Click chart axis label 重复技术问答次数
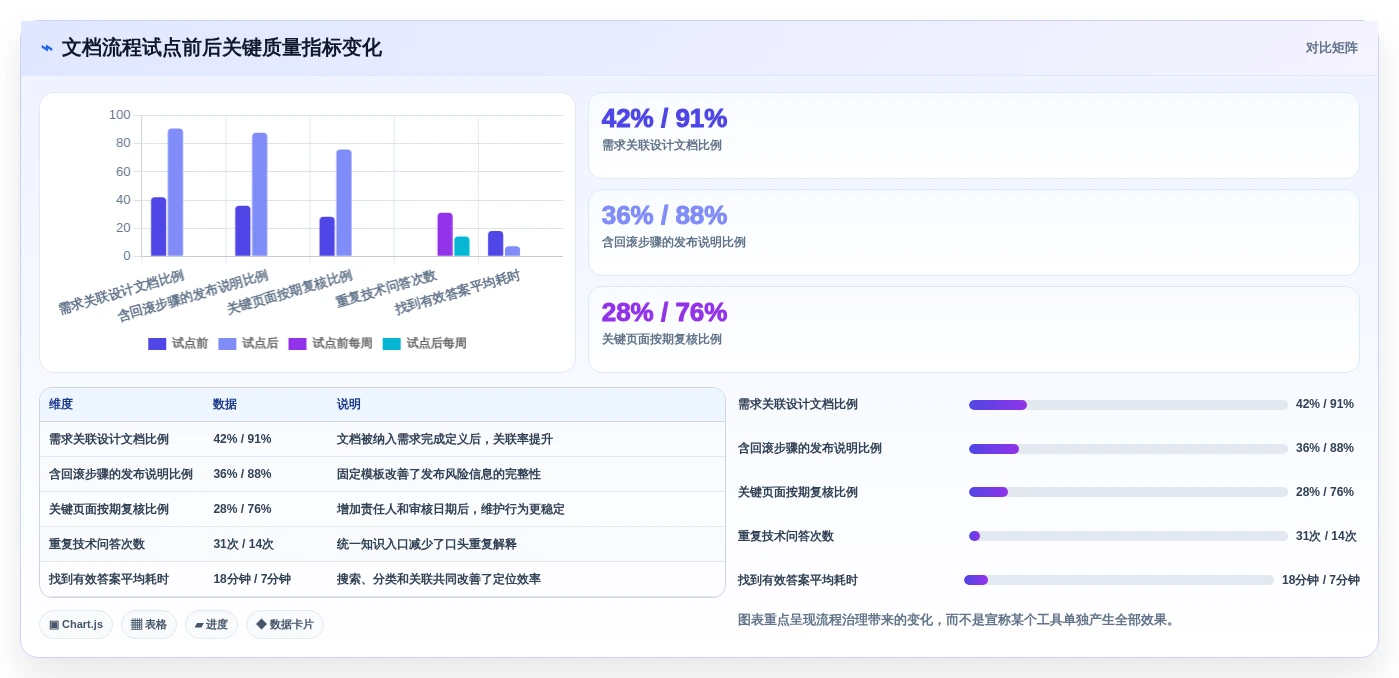The width and height of the screenshot is (1399, 678). point(387,288)
